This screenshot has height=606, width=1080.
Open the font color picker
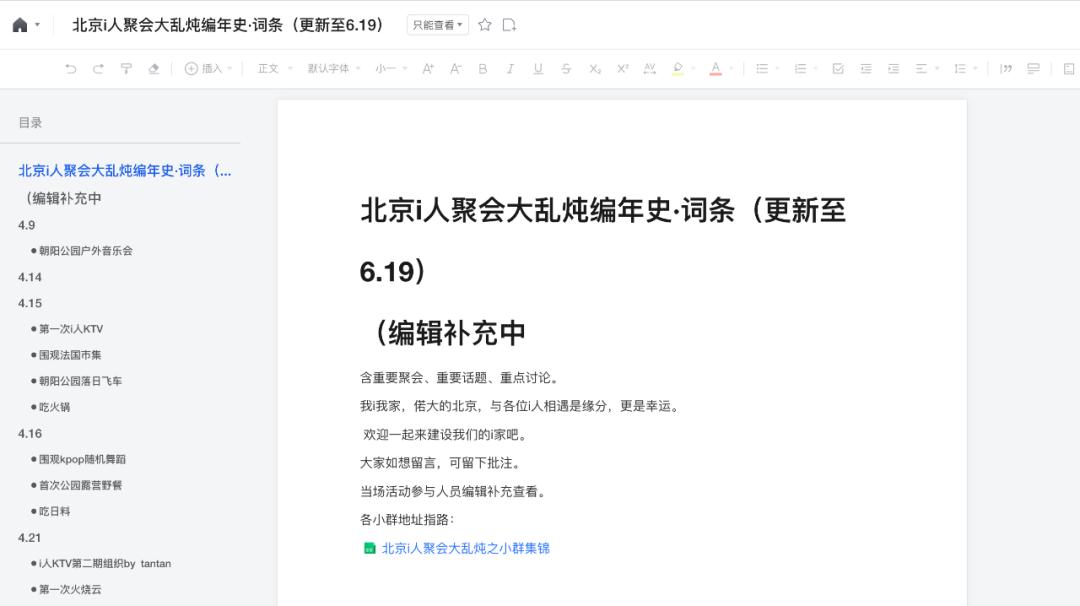tap(716, 68)
